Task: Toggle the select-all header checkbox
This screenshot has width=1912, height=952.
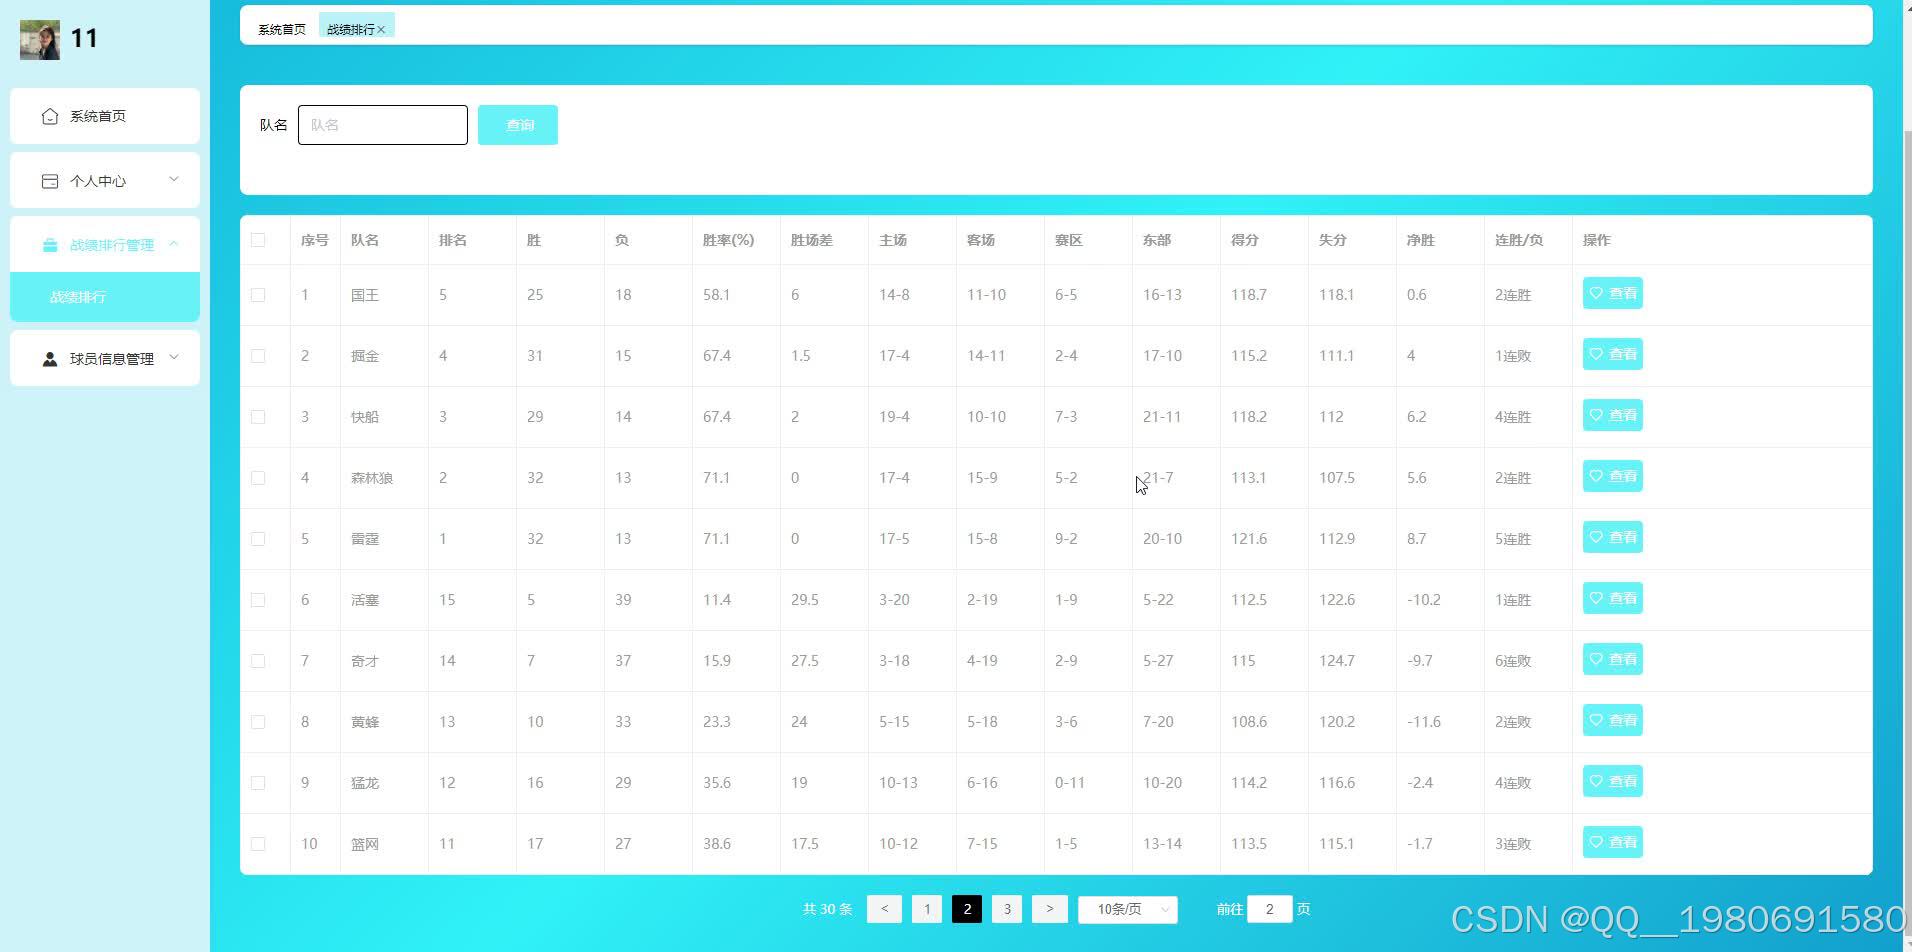Action: coord(258,240)
